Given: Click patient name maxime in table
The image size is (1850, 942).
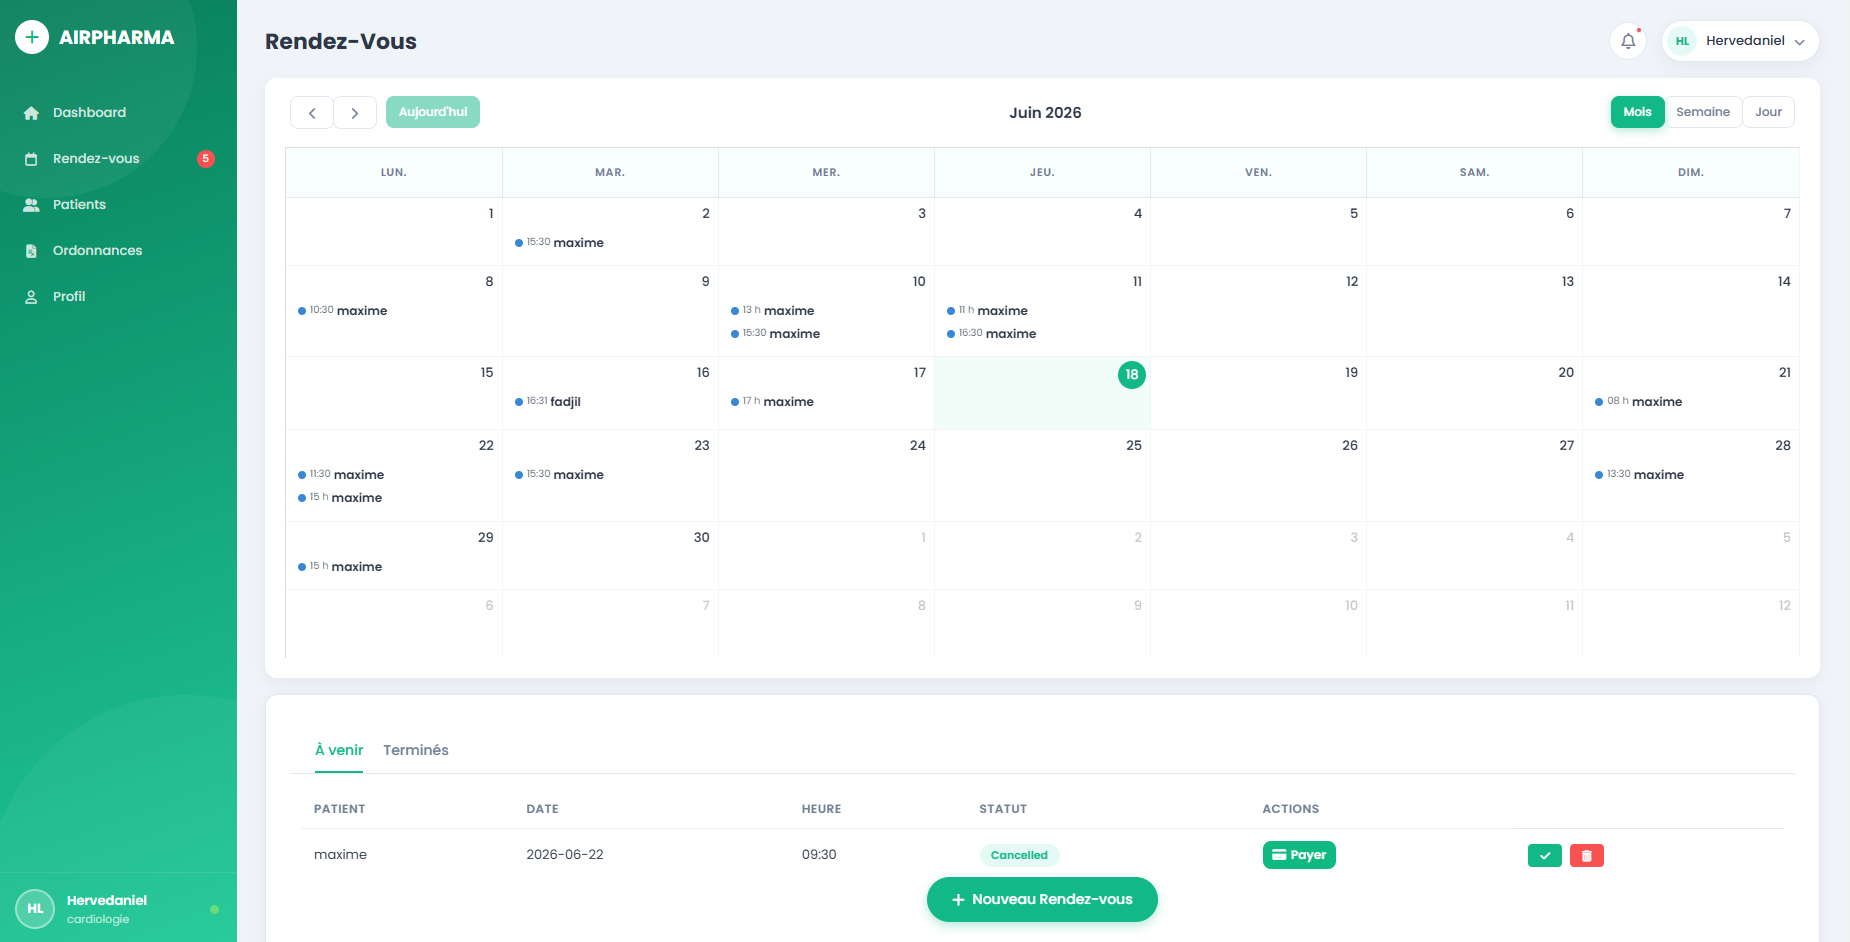Looking at the screenshot, I should (x=340, y=855).
